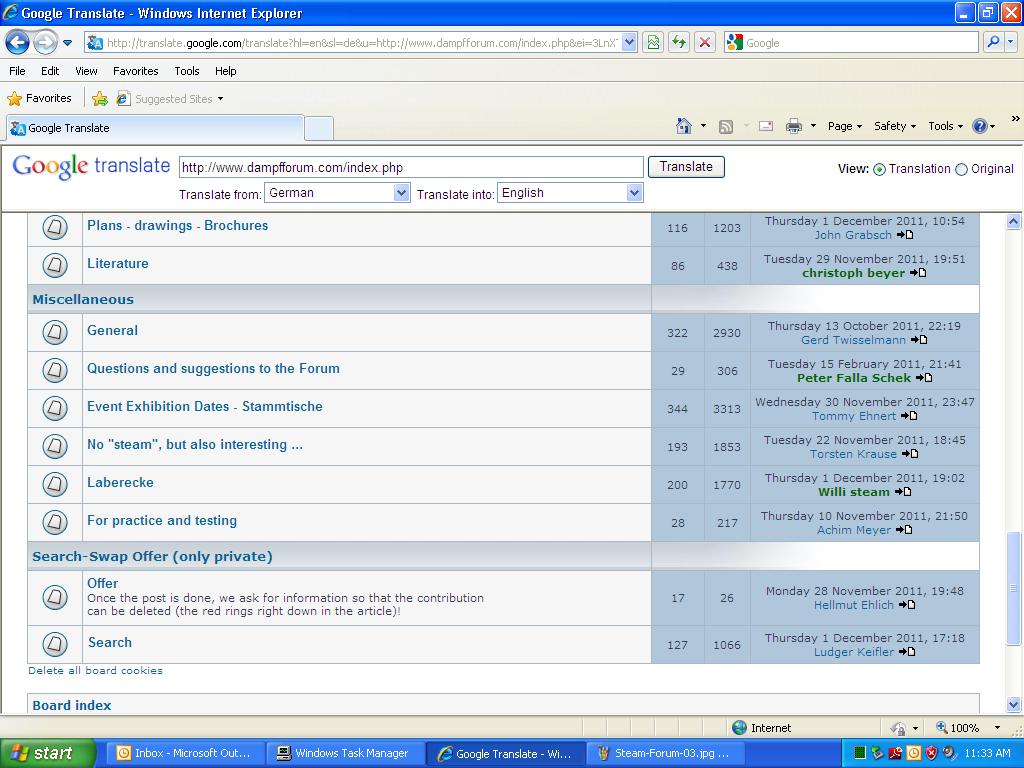This screenshot has width=1024, height=768.
Task: Open the Literature forum link
Action: tap(118, 263)
